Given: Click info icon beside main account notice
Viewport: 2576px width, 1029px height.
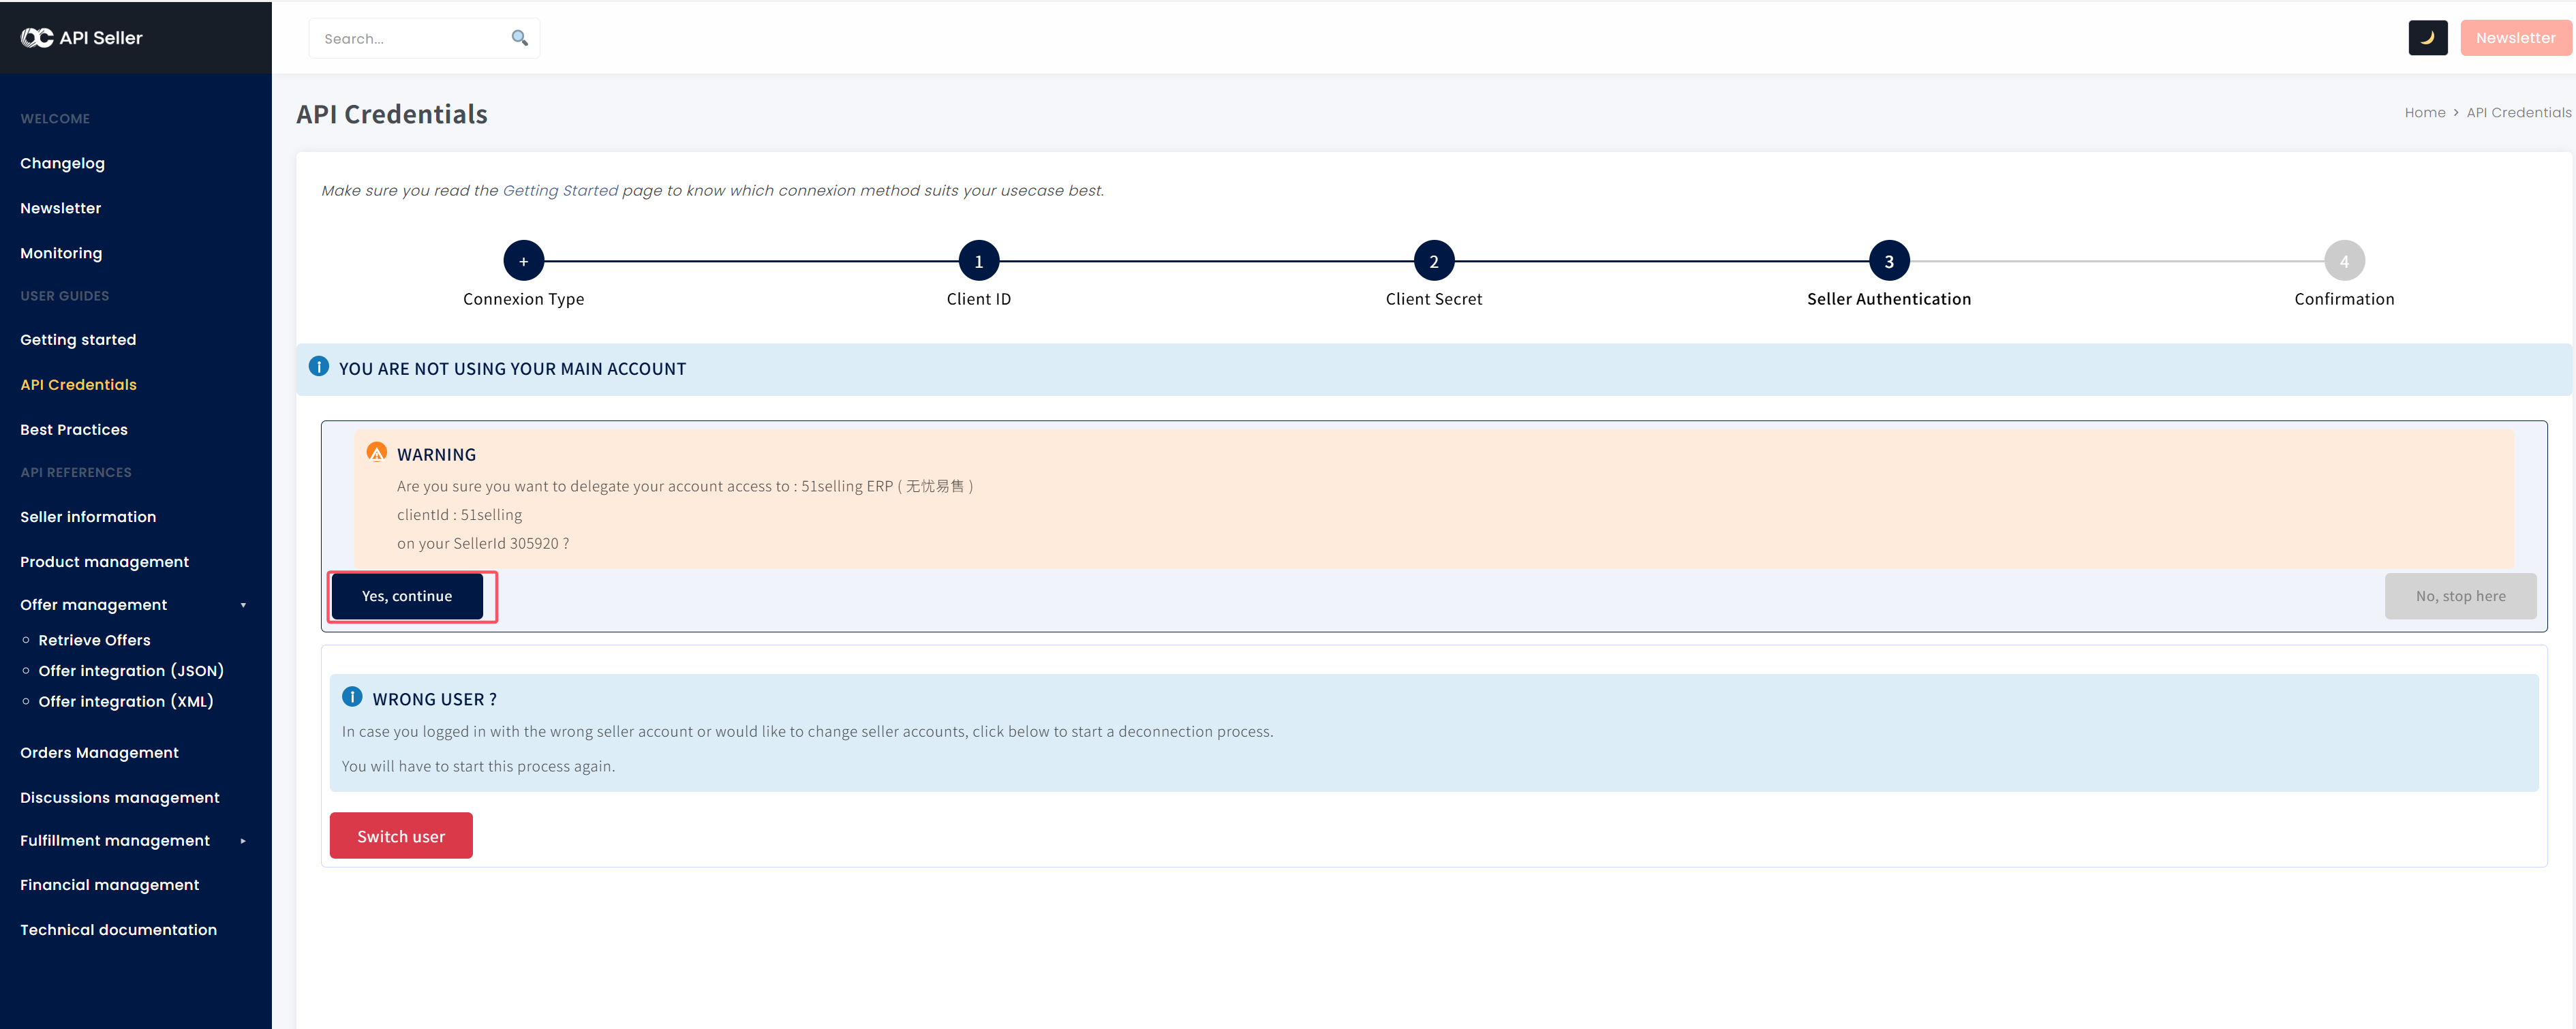Looking at the screenshot, I should [x=319, y=367].
